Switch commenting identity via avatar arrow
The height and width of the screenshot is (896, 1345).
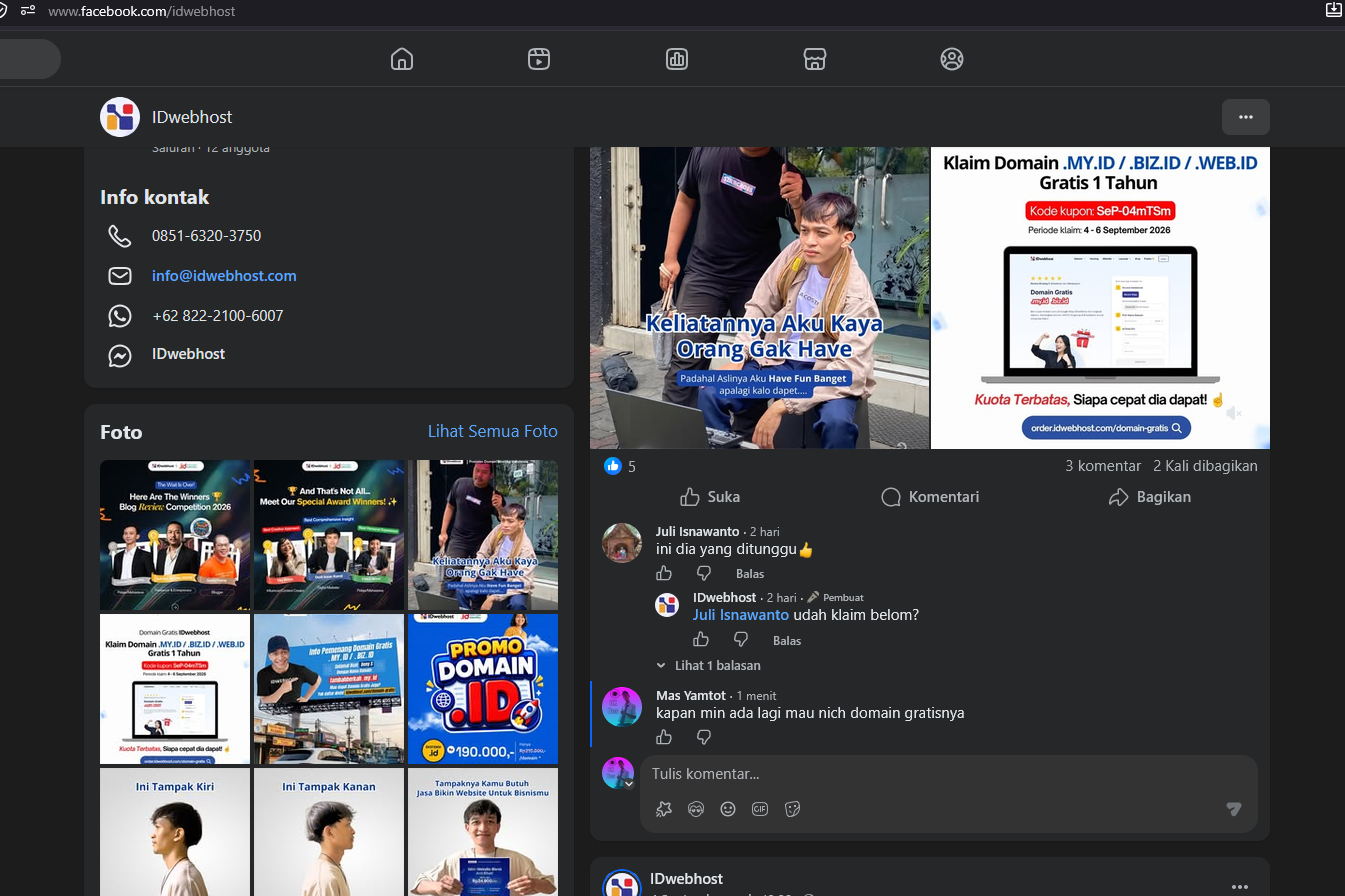tap(629, 784)
